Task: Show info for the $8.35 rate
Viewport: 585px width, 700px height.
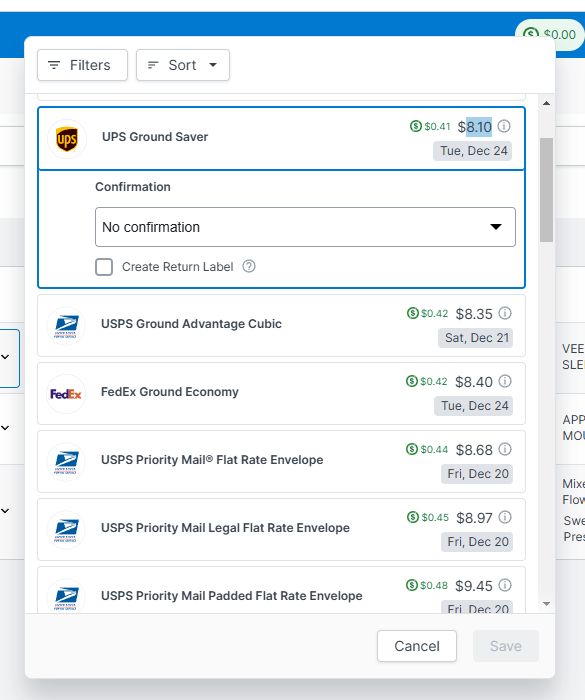Action: tap(505, 313)
